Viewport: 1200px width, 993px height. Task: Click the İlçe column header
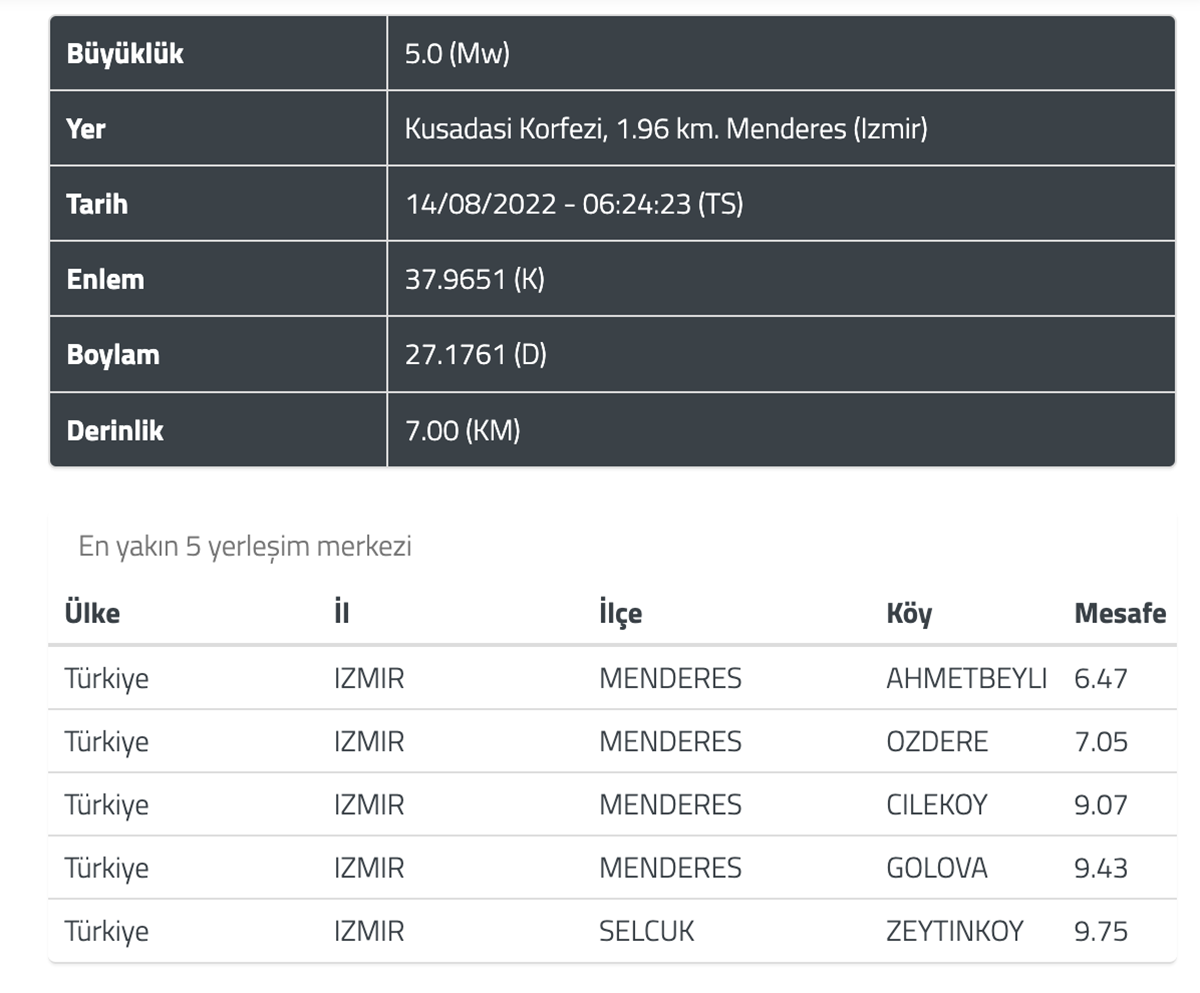(x=620, y=612)
